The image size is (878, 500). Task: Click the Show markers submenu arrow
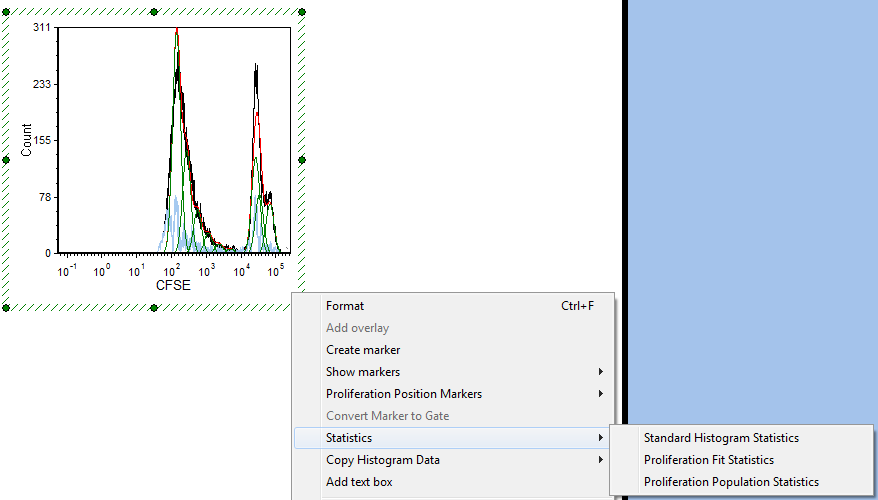(600, 372)
